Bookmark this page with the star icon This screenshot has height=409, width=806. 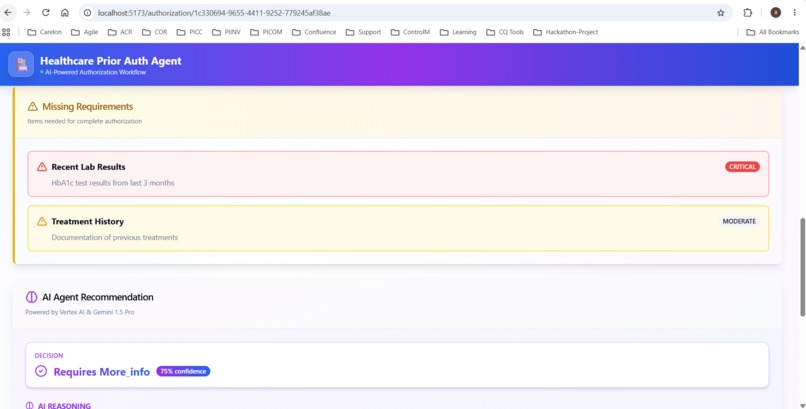[721, 13]
